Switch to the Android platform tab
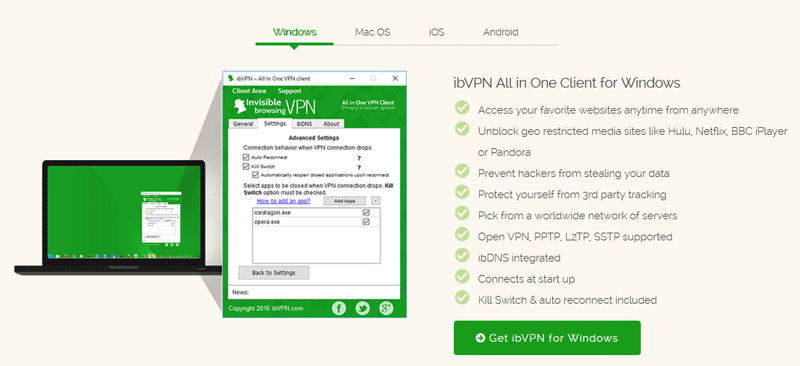 tap(501, 32)
